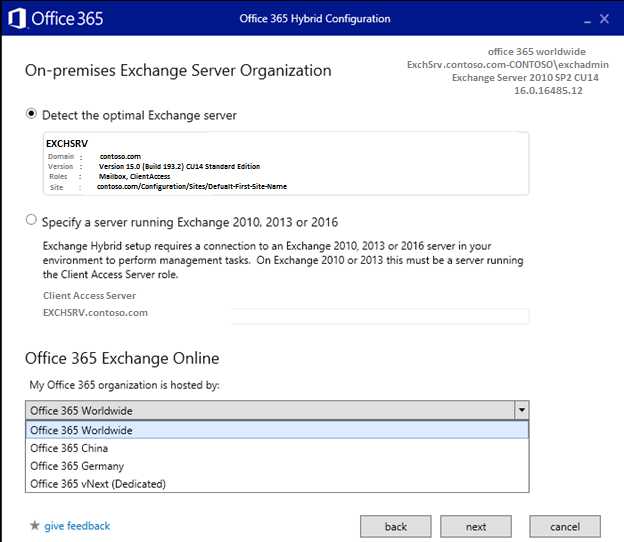Viewport: 624px width, 542px height.
Task: Open the give feedback link
Action: coord(77,526)
